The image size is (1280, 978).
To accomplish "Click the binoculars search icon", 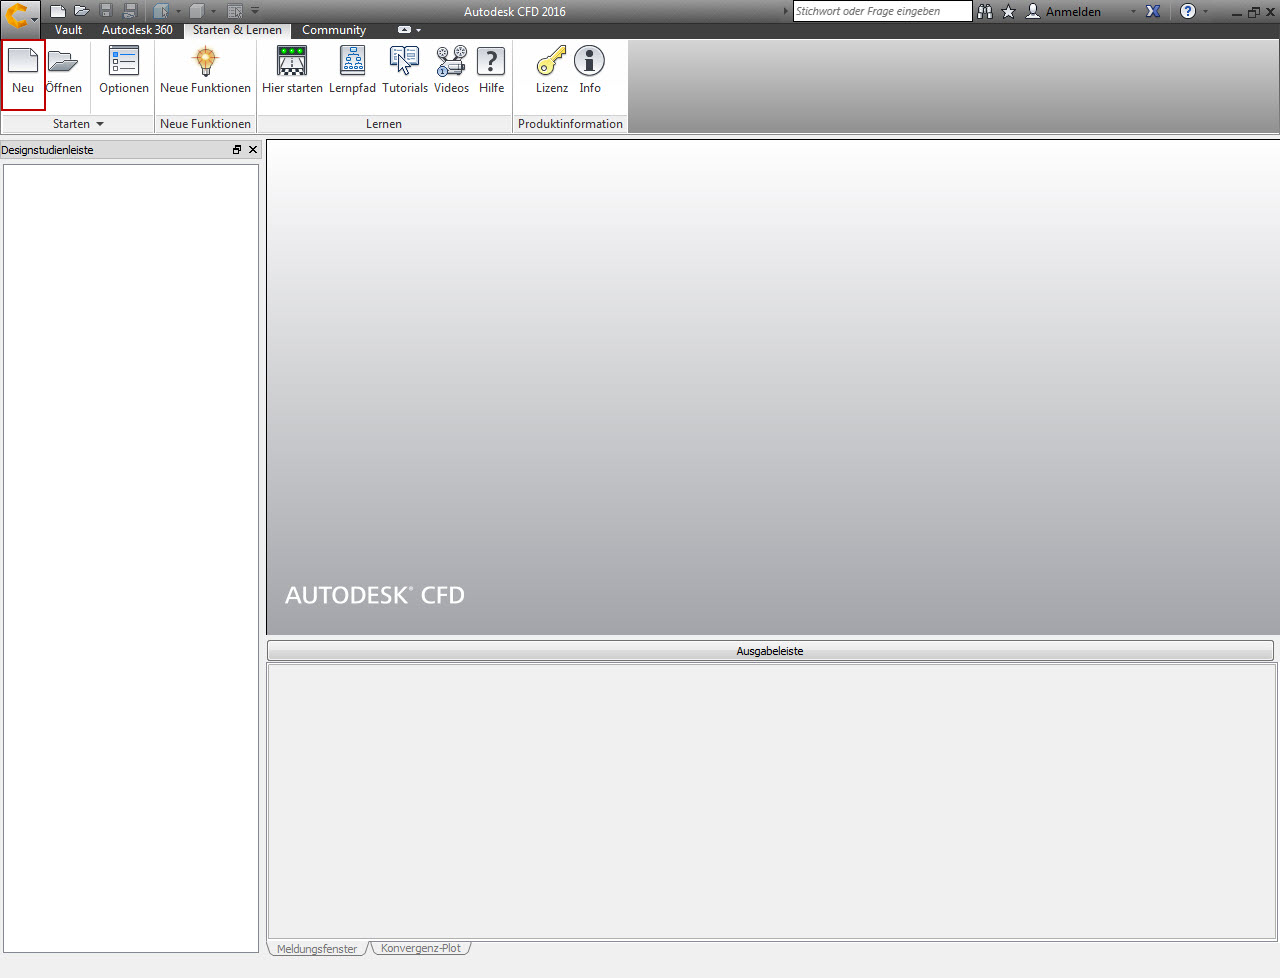I will (x=985, y=11).
